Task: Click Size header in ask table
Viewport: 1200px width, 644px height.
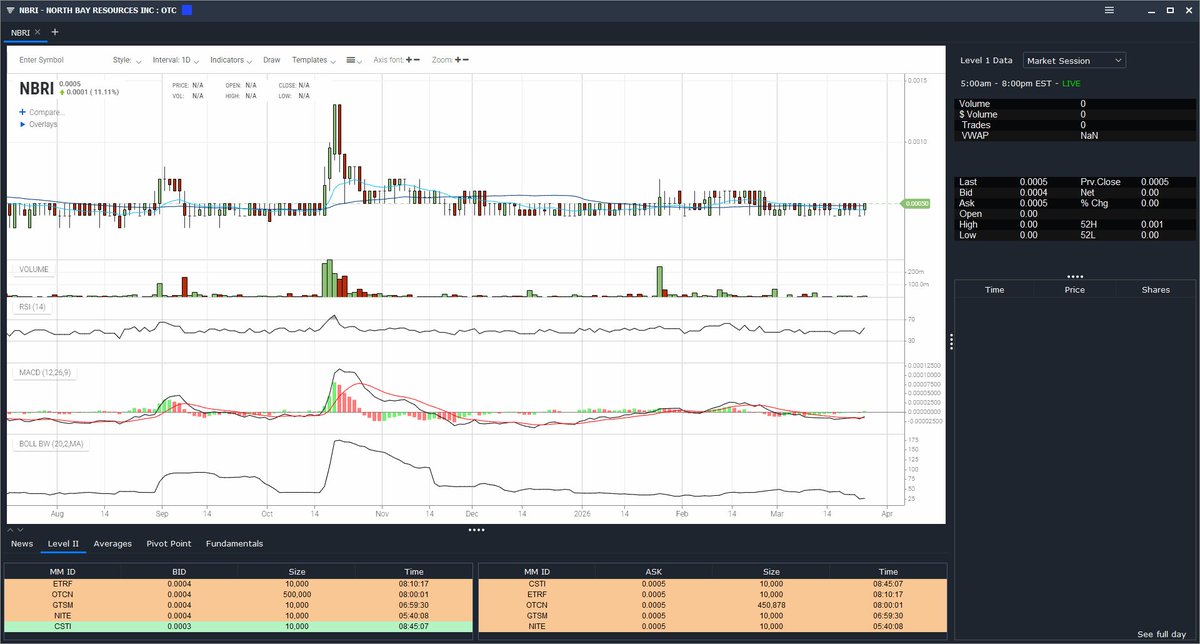Action: coord(771,572)
